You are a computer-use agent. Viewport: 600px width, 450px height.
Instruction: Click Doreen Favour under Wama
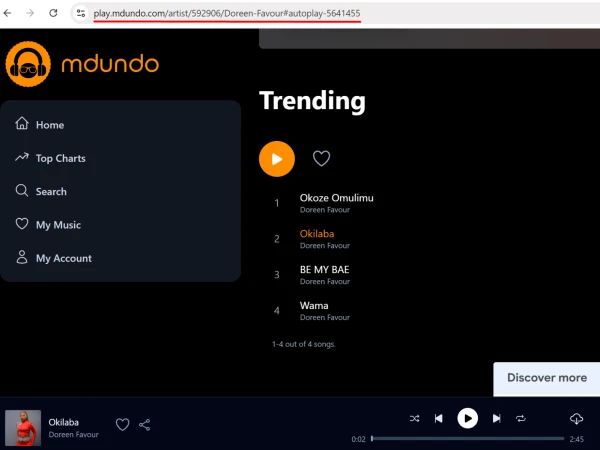(325, 317)
